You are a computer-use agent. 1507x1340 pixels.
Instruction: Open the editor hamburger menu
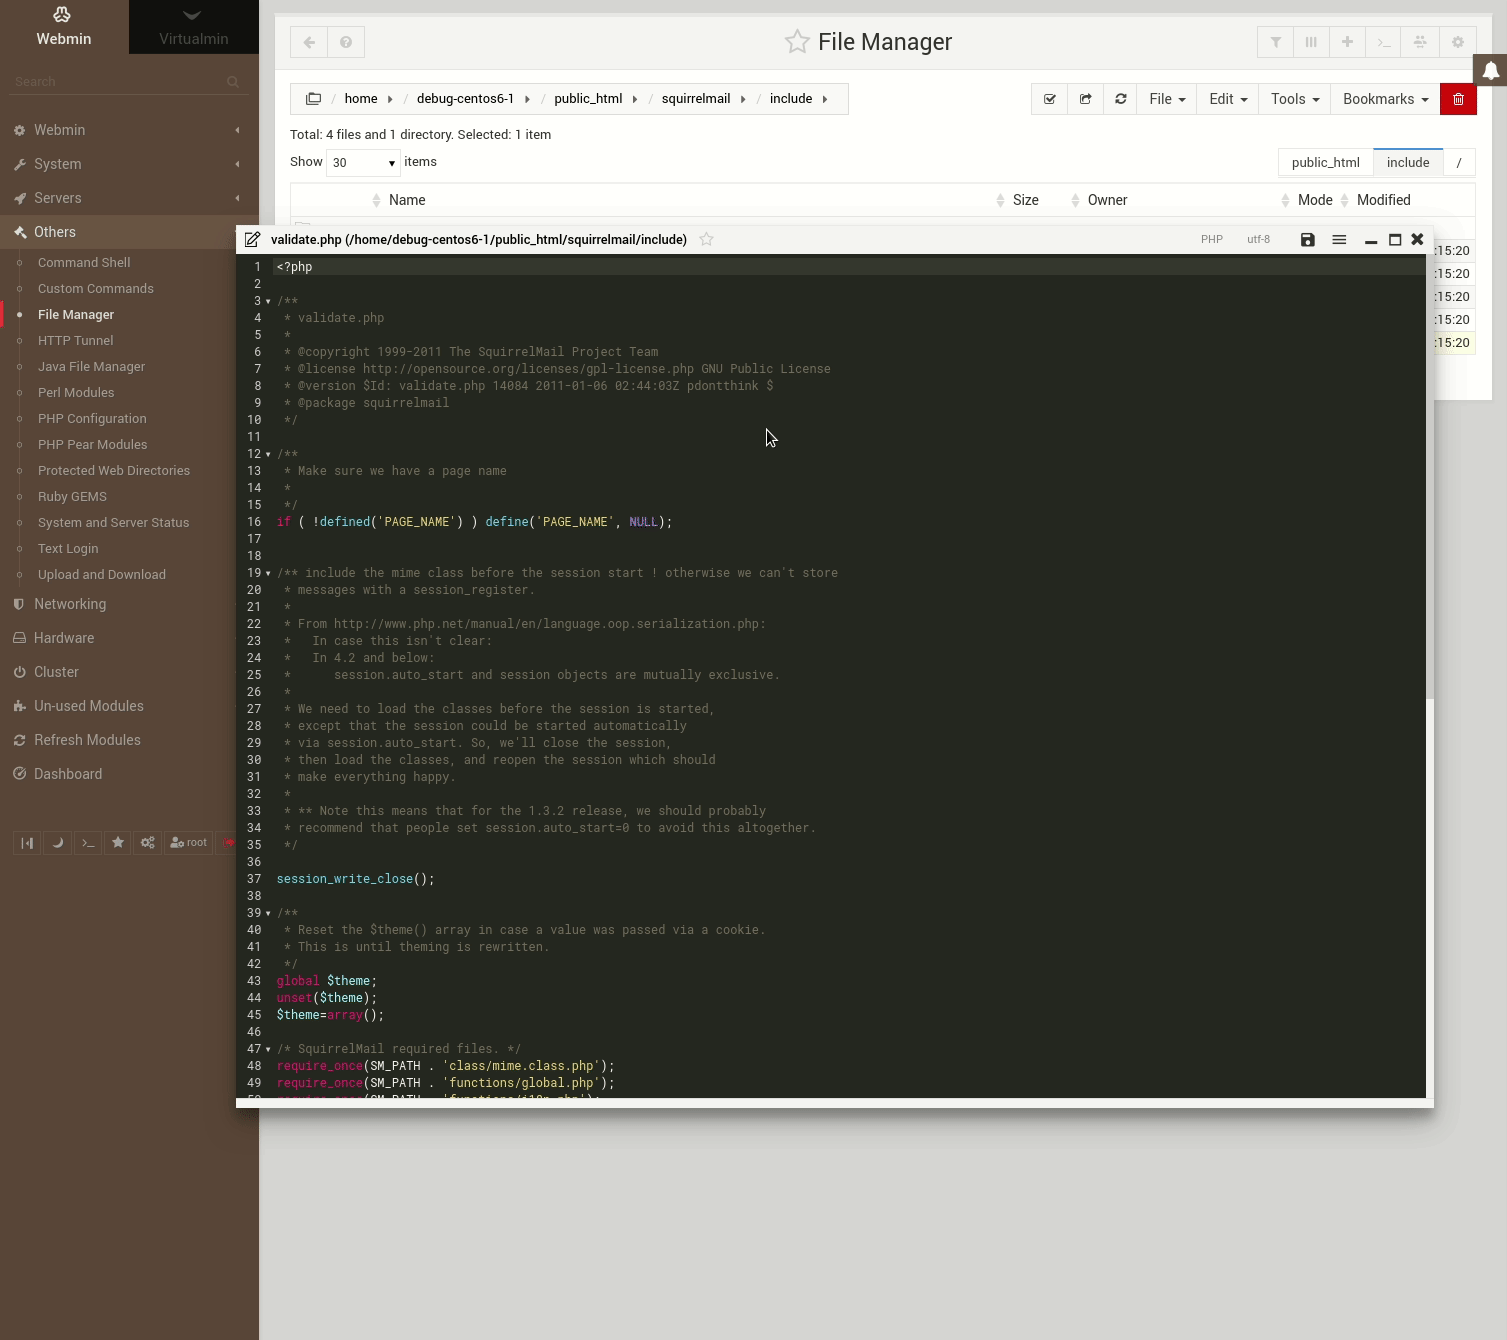pos(1339,240)
